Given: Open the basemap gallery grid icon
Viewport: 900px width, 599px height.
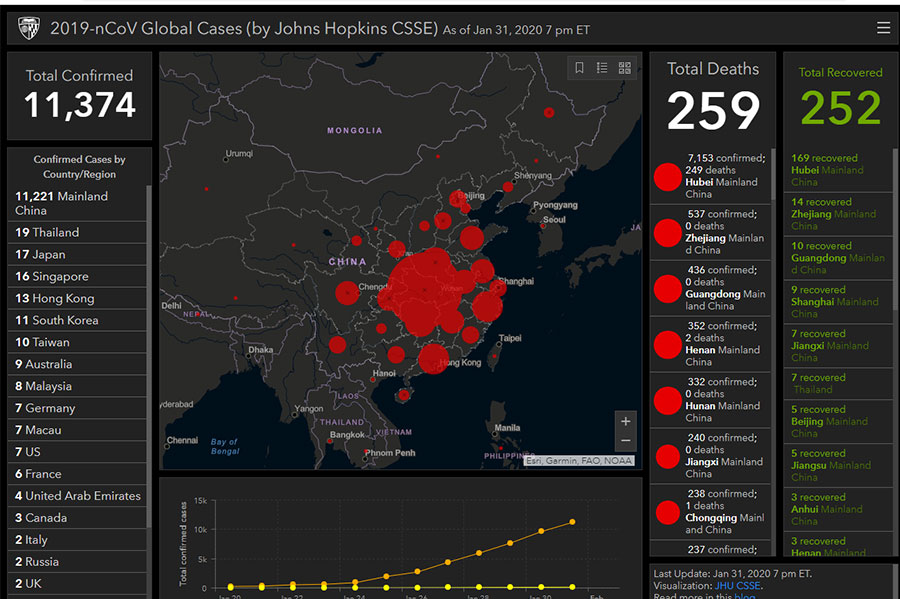Looking at the screenshot, I should [x=624, y=68].
